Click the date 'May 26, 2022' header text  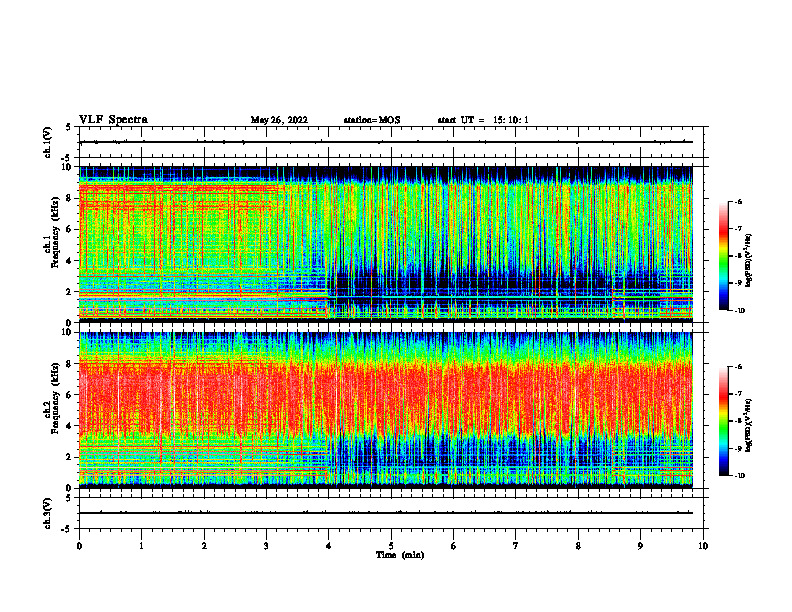click(x=279, y=120)
